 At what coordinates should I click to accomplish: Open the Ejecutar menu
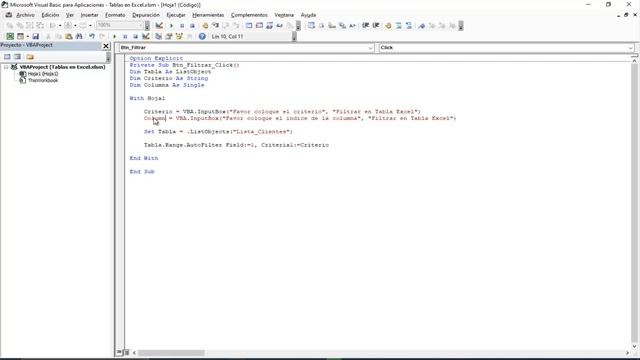pos(176,15)
